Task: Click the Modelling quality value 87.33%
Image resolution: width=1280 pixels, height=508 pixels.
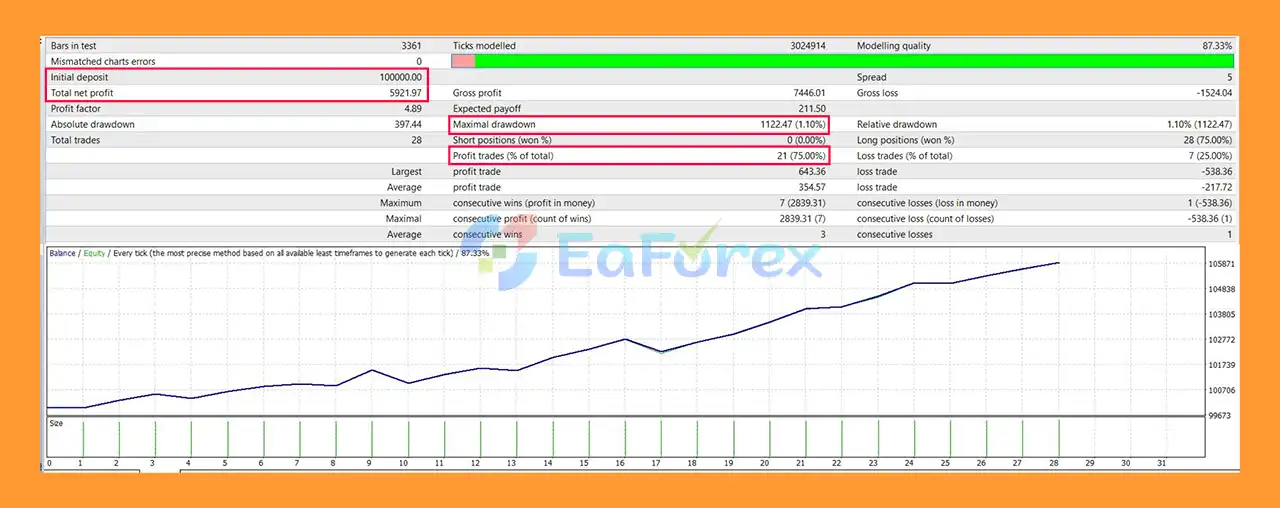Action: 1216,46
